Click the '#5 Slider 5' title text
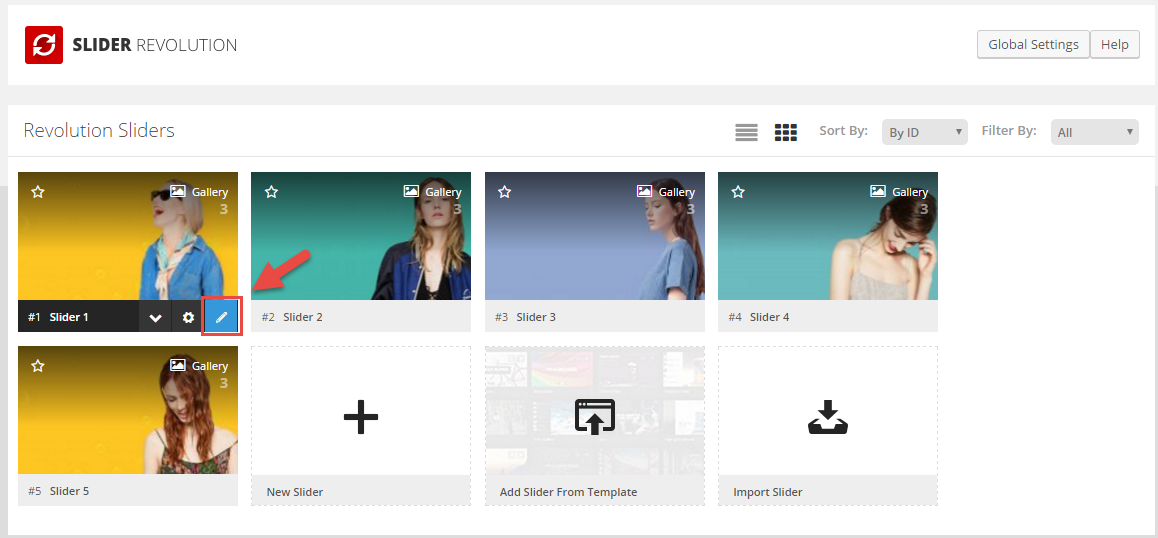This screenshot has height=538, width=1158. (58, 491)
